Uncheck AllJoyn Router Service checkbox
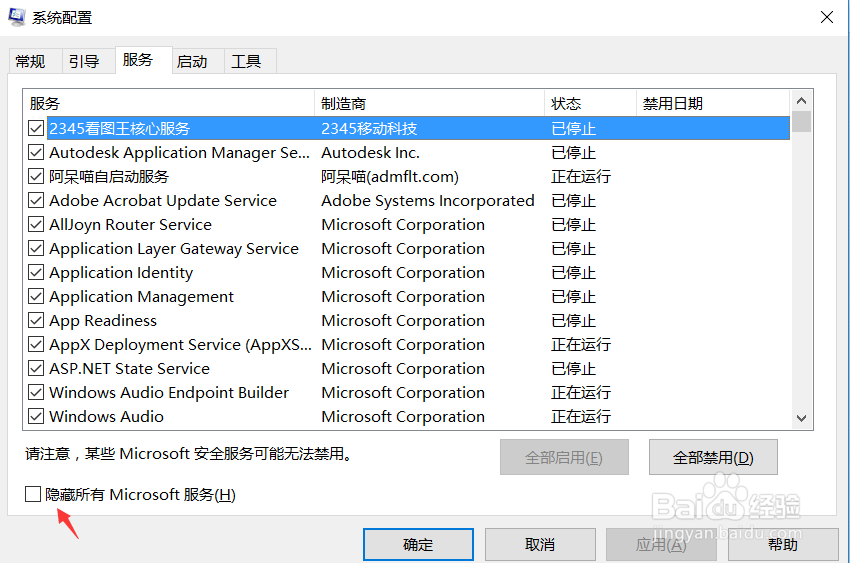This screenshot has width=850, height=563. point(36,224)
